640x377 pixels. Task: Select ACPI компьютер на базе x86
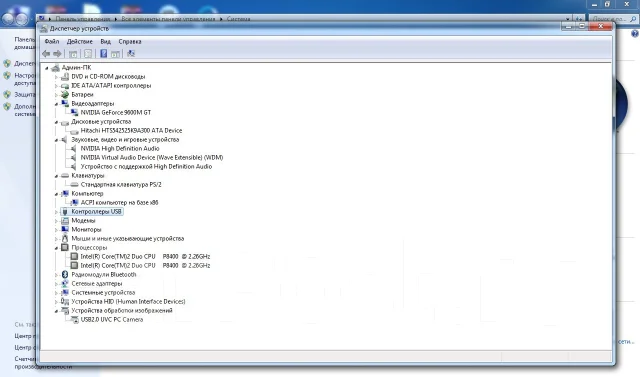(x=119, y=202)
